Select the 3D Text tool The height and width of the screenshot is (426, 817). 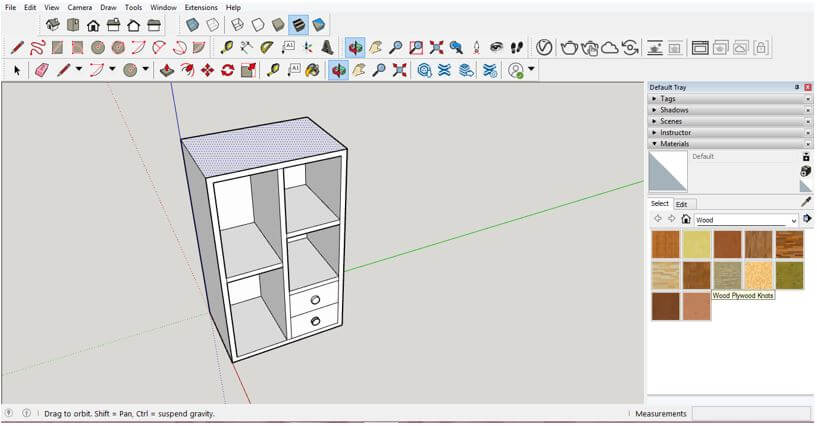coord(327,48)
